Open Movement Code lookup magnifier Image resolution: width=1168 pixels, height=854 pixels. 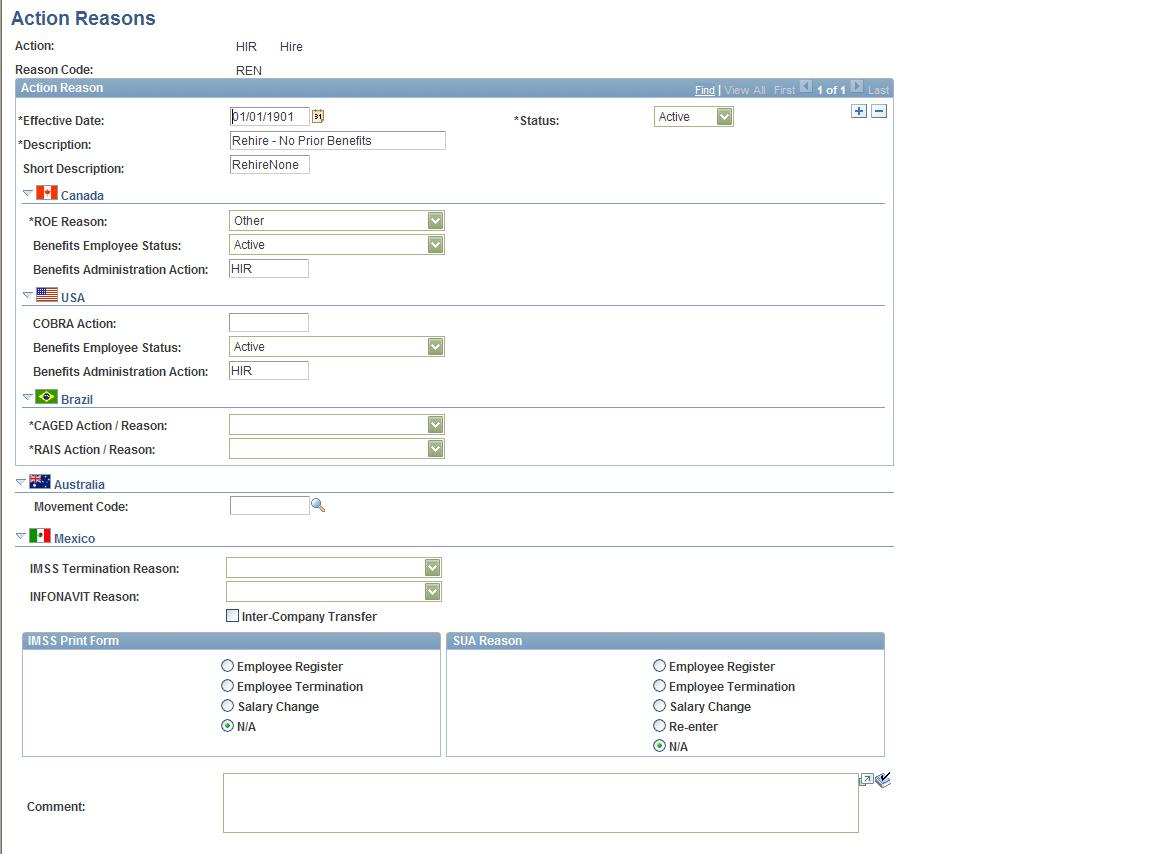click(318, 505)
